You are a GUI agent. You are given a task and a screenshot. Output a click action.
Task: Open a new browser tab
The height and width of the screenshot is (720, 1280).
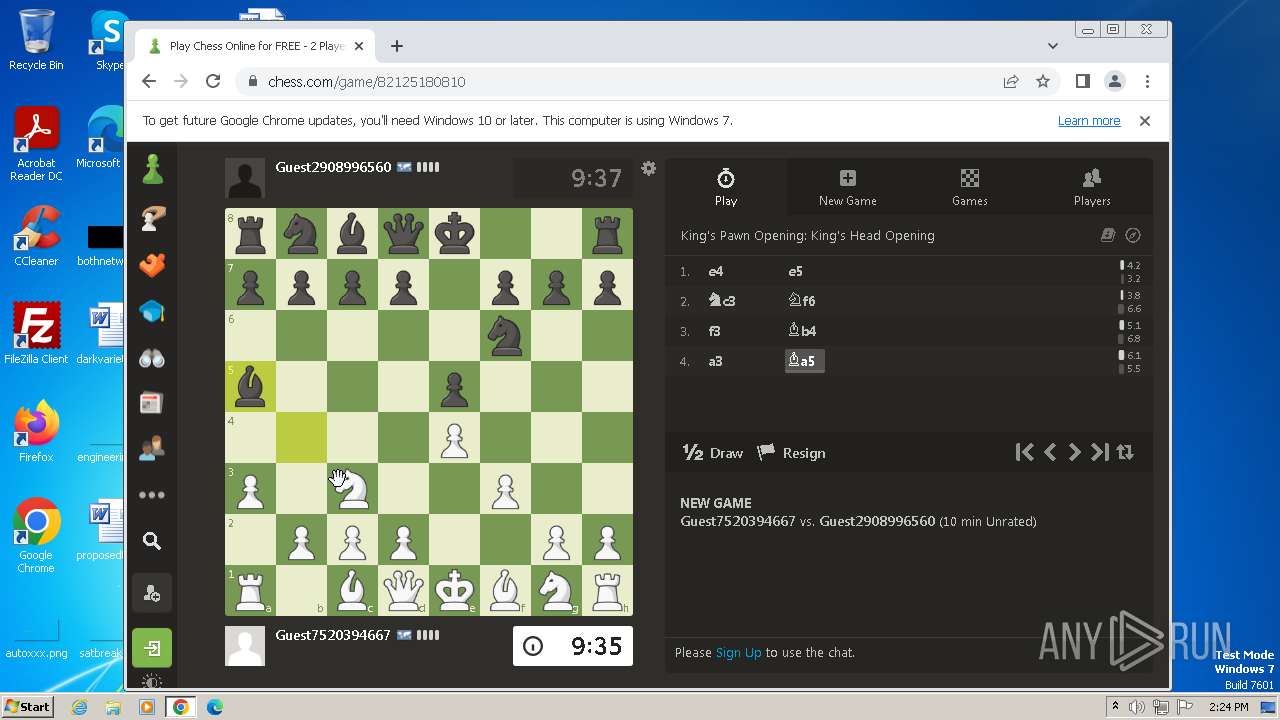click(x=397, y=46)
